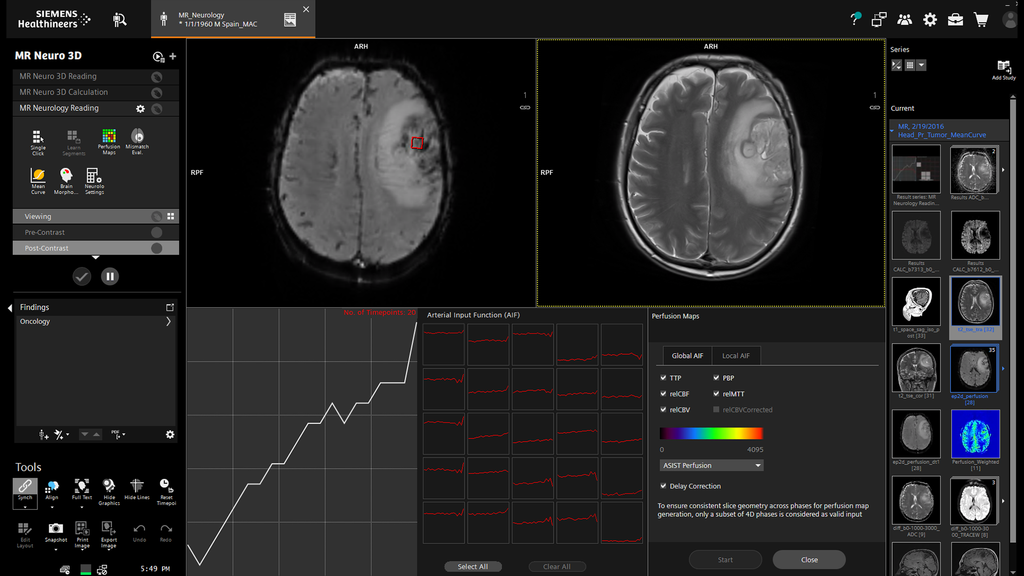The image size is (1024, 576).
Task: Disable Delay Correction checkbox
Action: click(664, 486)
